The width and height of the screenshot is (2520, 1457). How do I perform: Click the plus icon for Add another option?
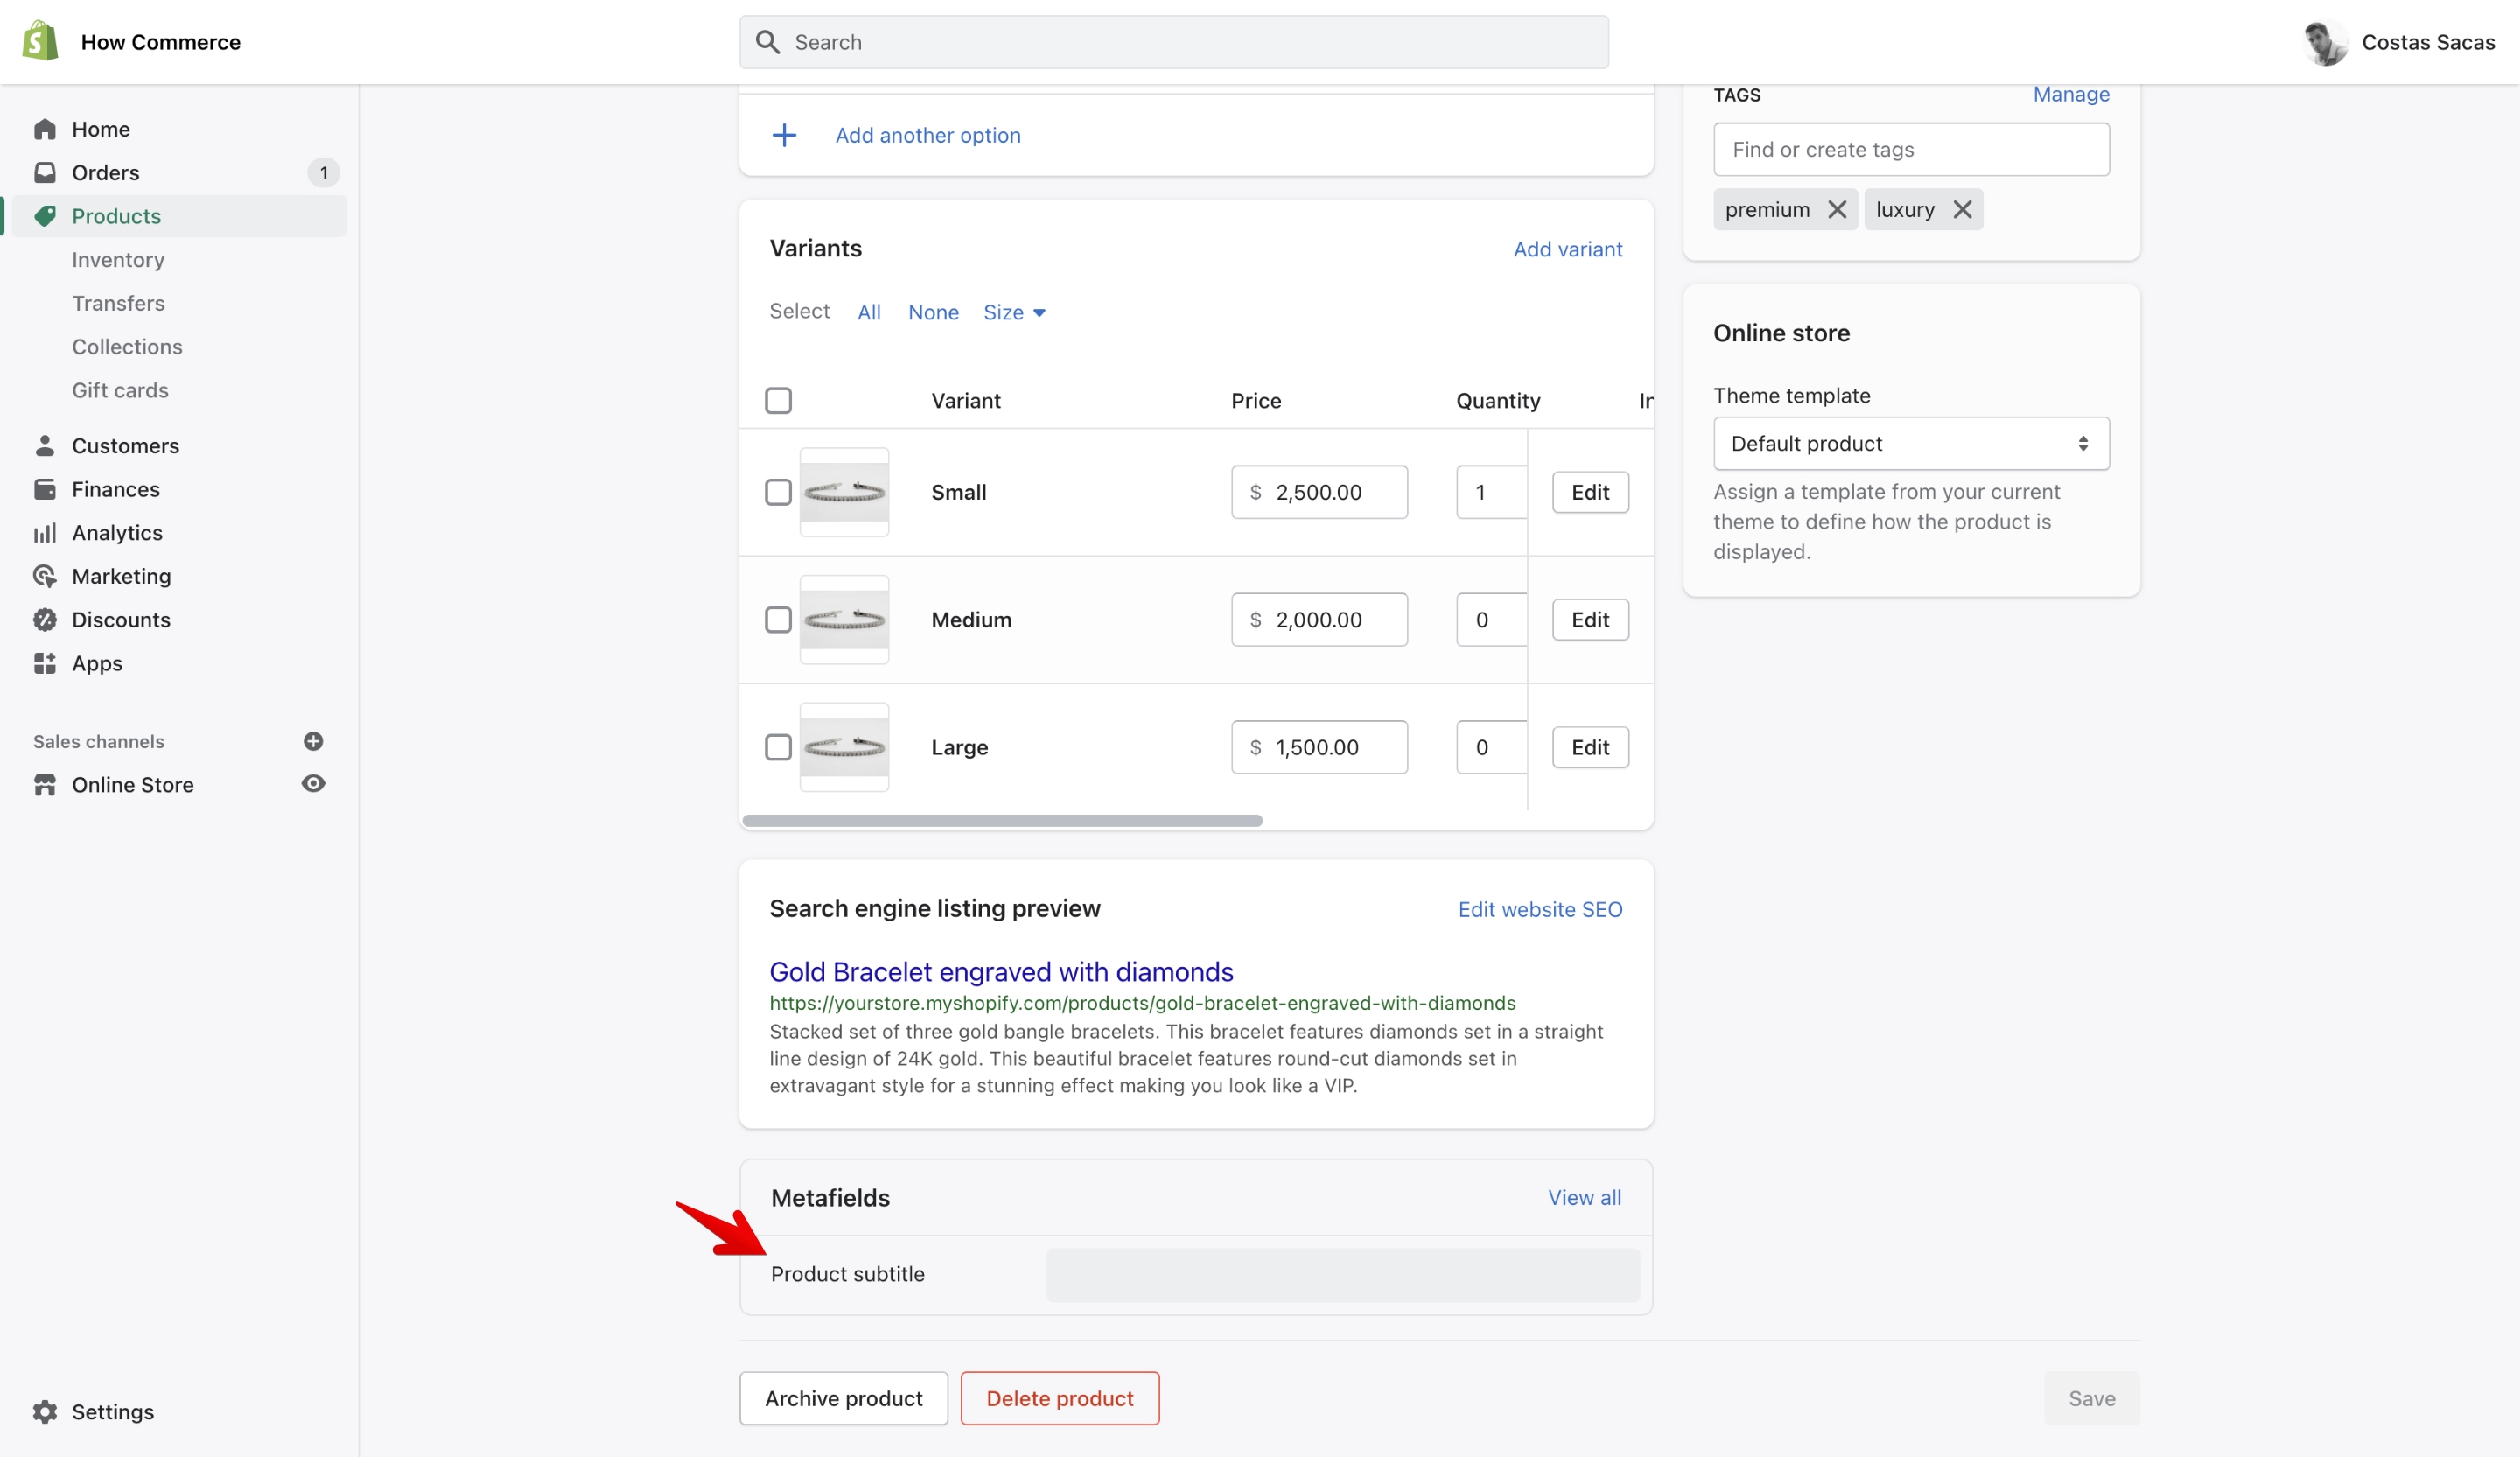pyautogui.click(x=785, y=135)
